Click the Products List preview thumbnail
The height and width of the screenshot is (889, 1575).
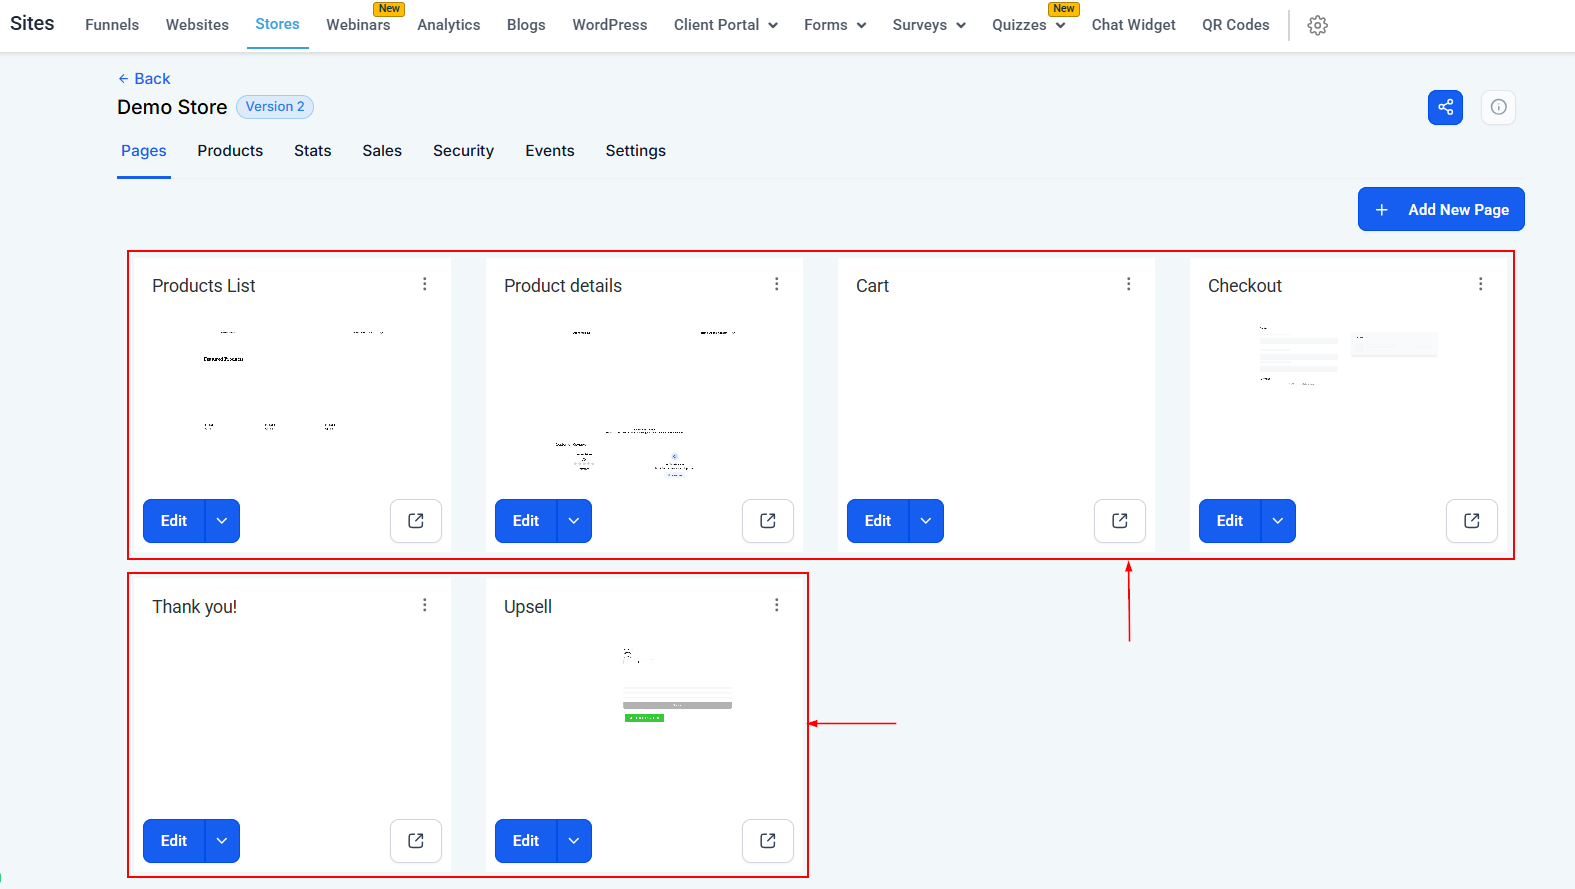point(292,403)
